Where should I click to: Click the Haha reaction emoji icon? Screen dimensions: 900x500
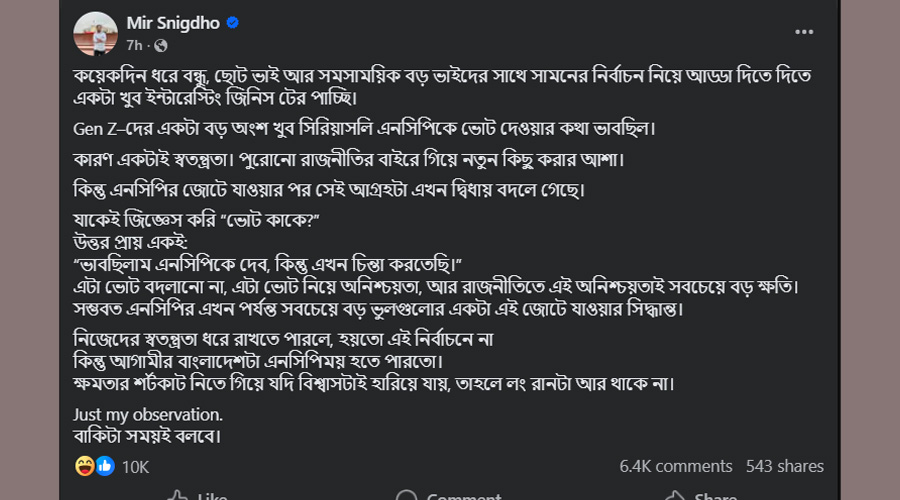click(86, 466)
